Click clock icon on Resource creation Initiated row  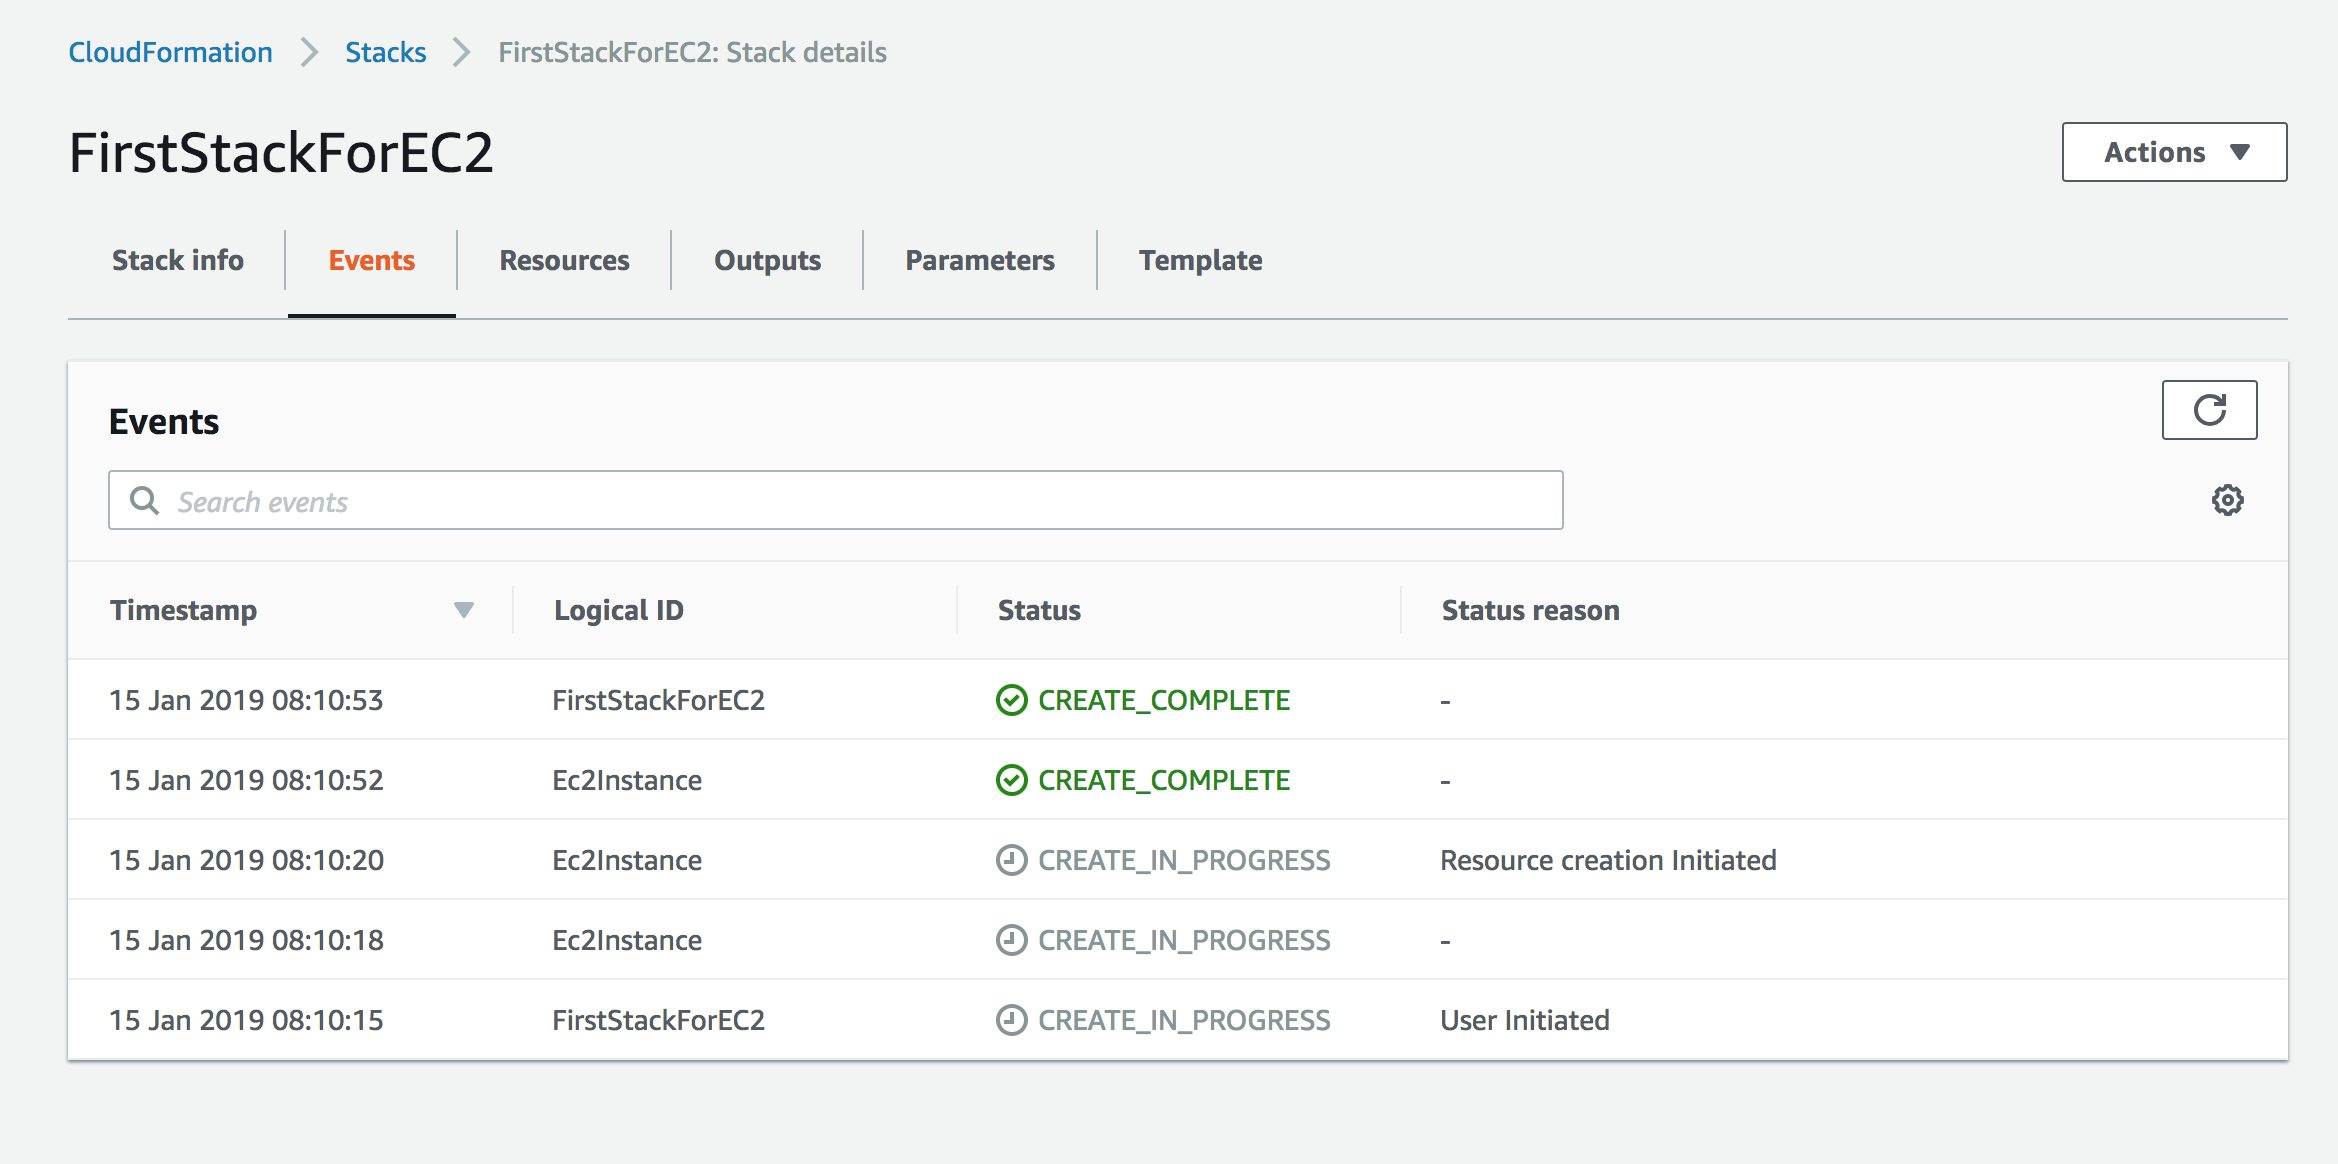pyautogui.click(x=1011, y=860)
